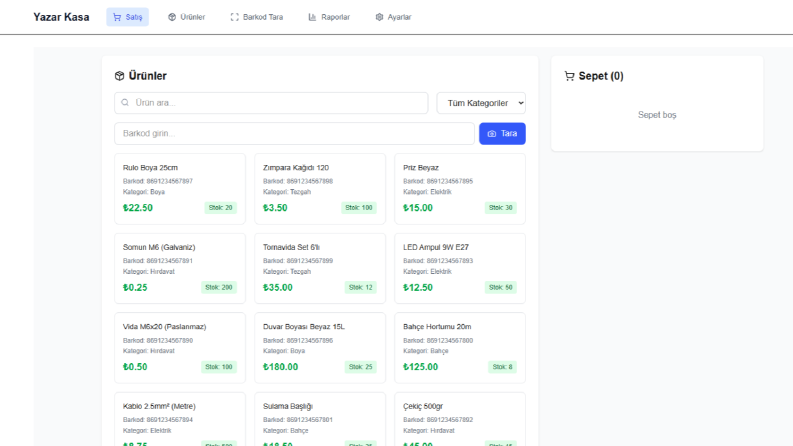The width and height of the screenshot is (793, 446).
Task: Click the Stok: 20 badge
Action: click(x=221, y=208)
